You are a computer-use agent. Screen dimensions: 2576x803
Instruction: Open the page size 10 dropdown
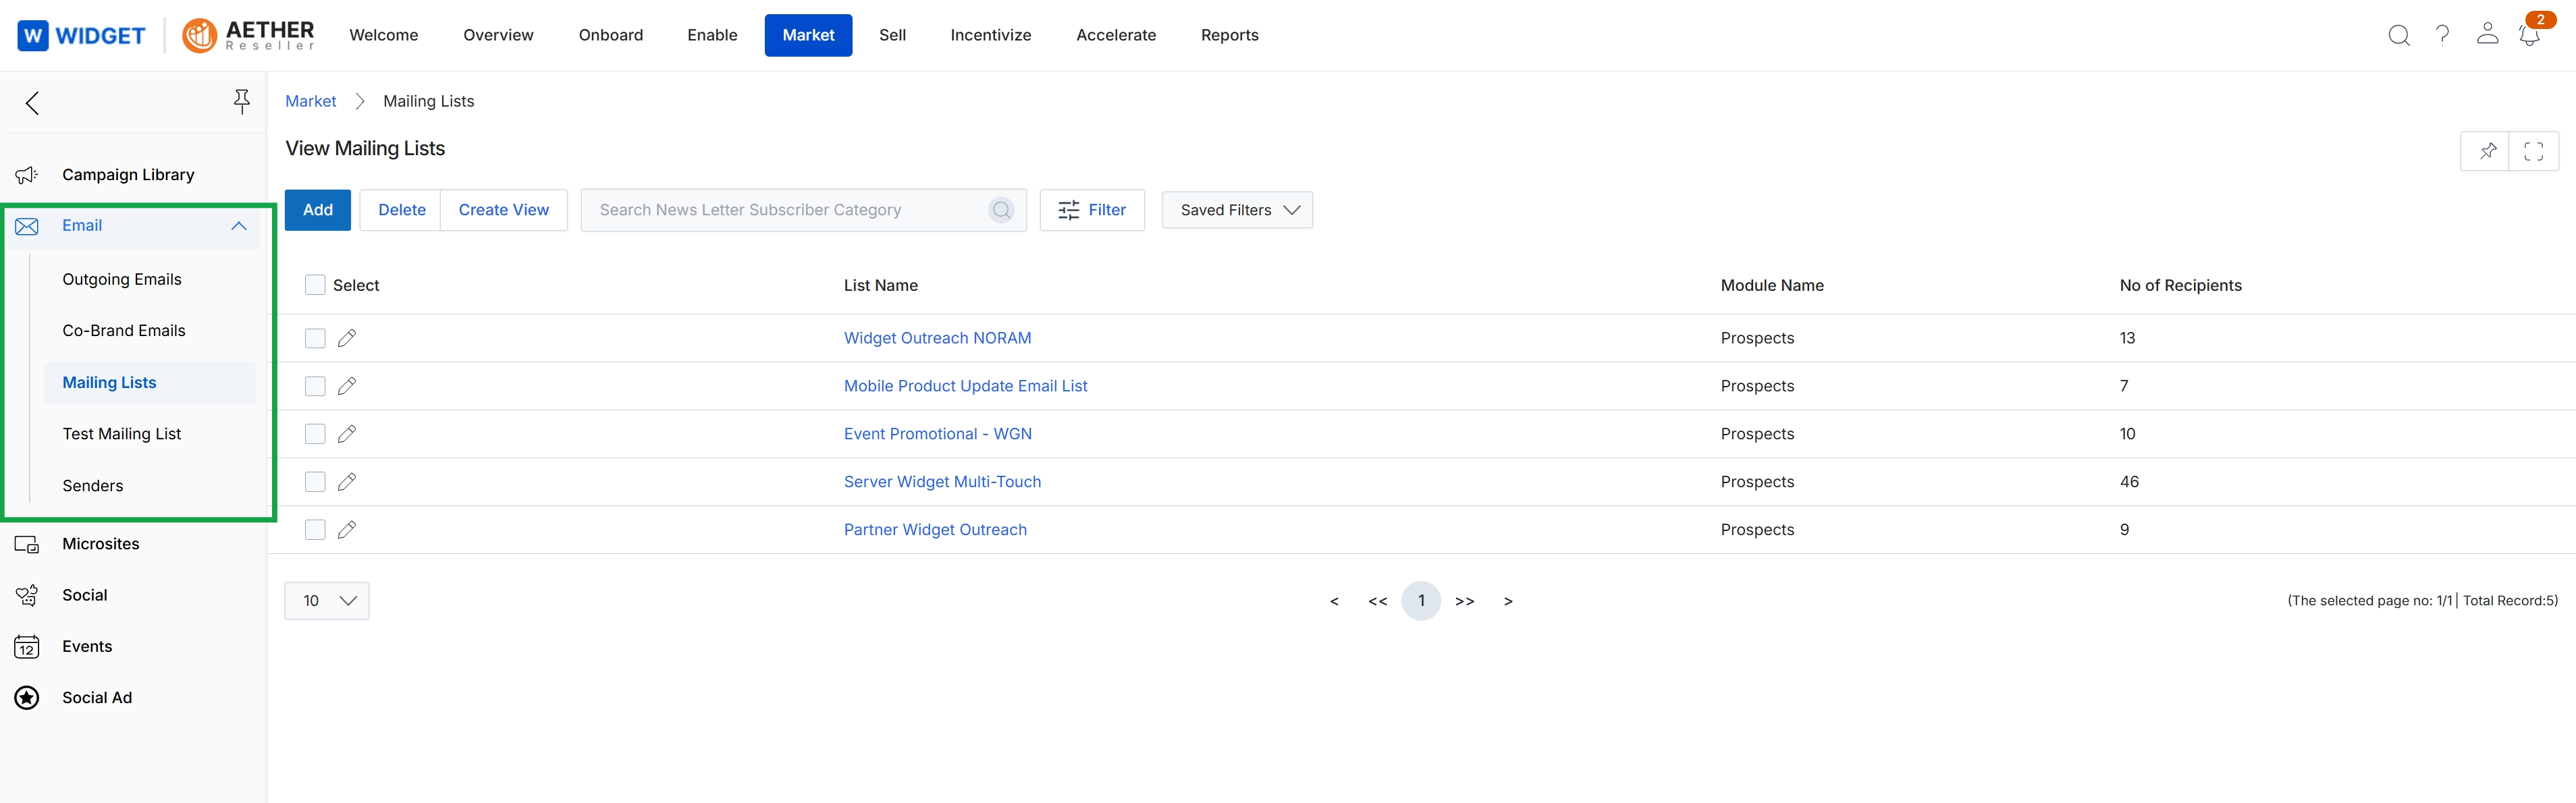[x=327, y=601]
